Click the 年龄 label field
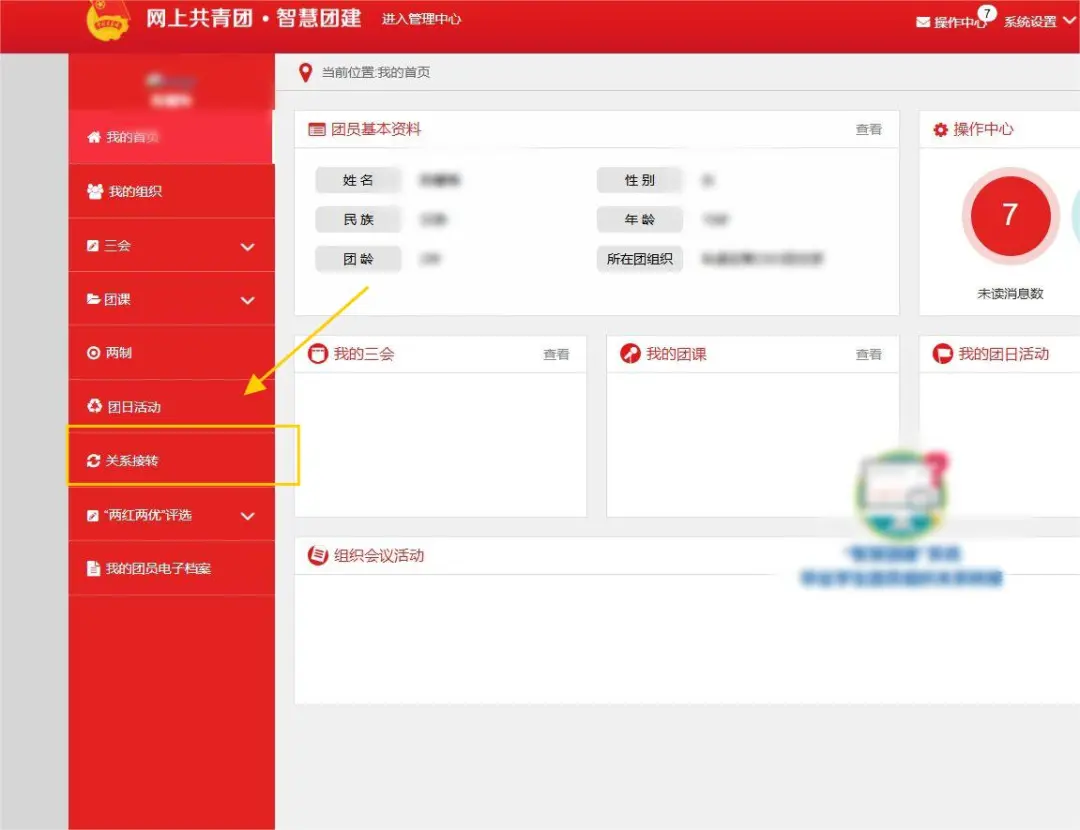The height and width of the screenshot is (830, 1080). click(640, 220)
